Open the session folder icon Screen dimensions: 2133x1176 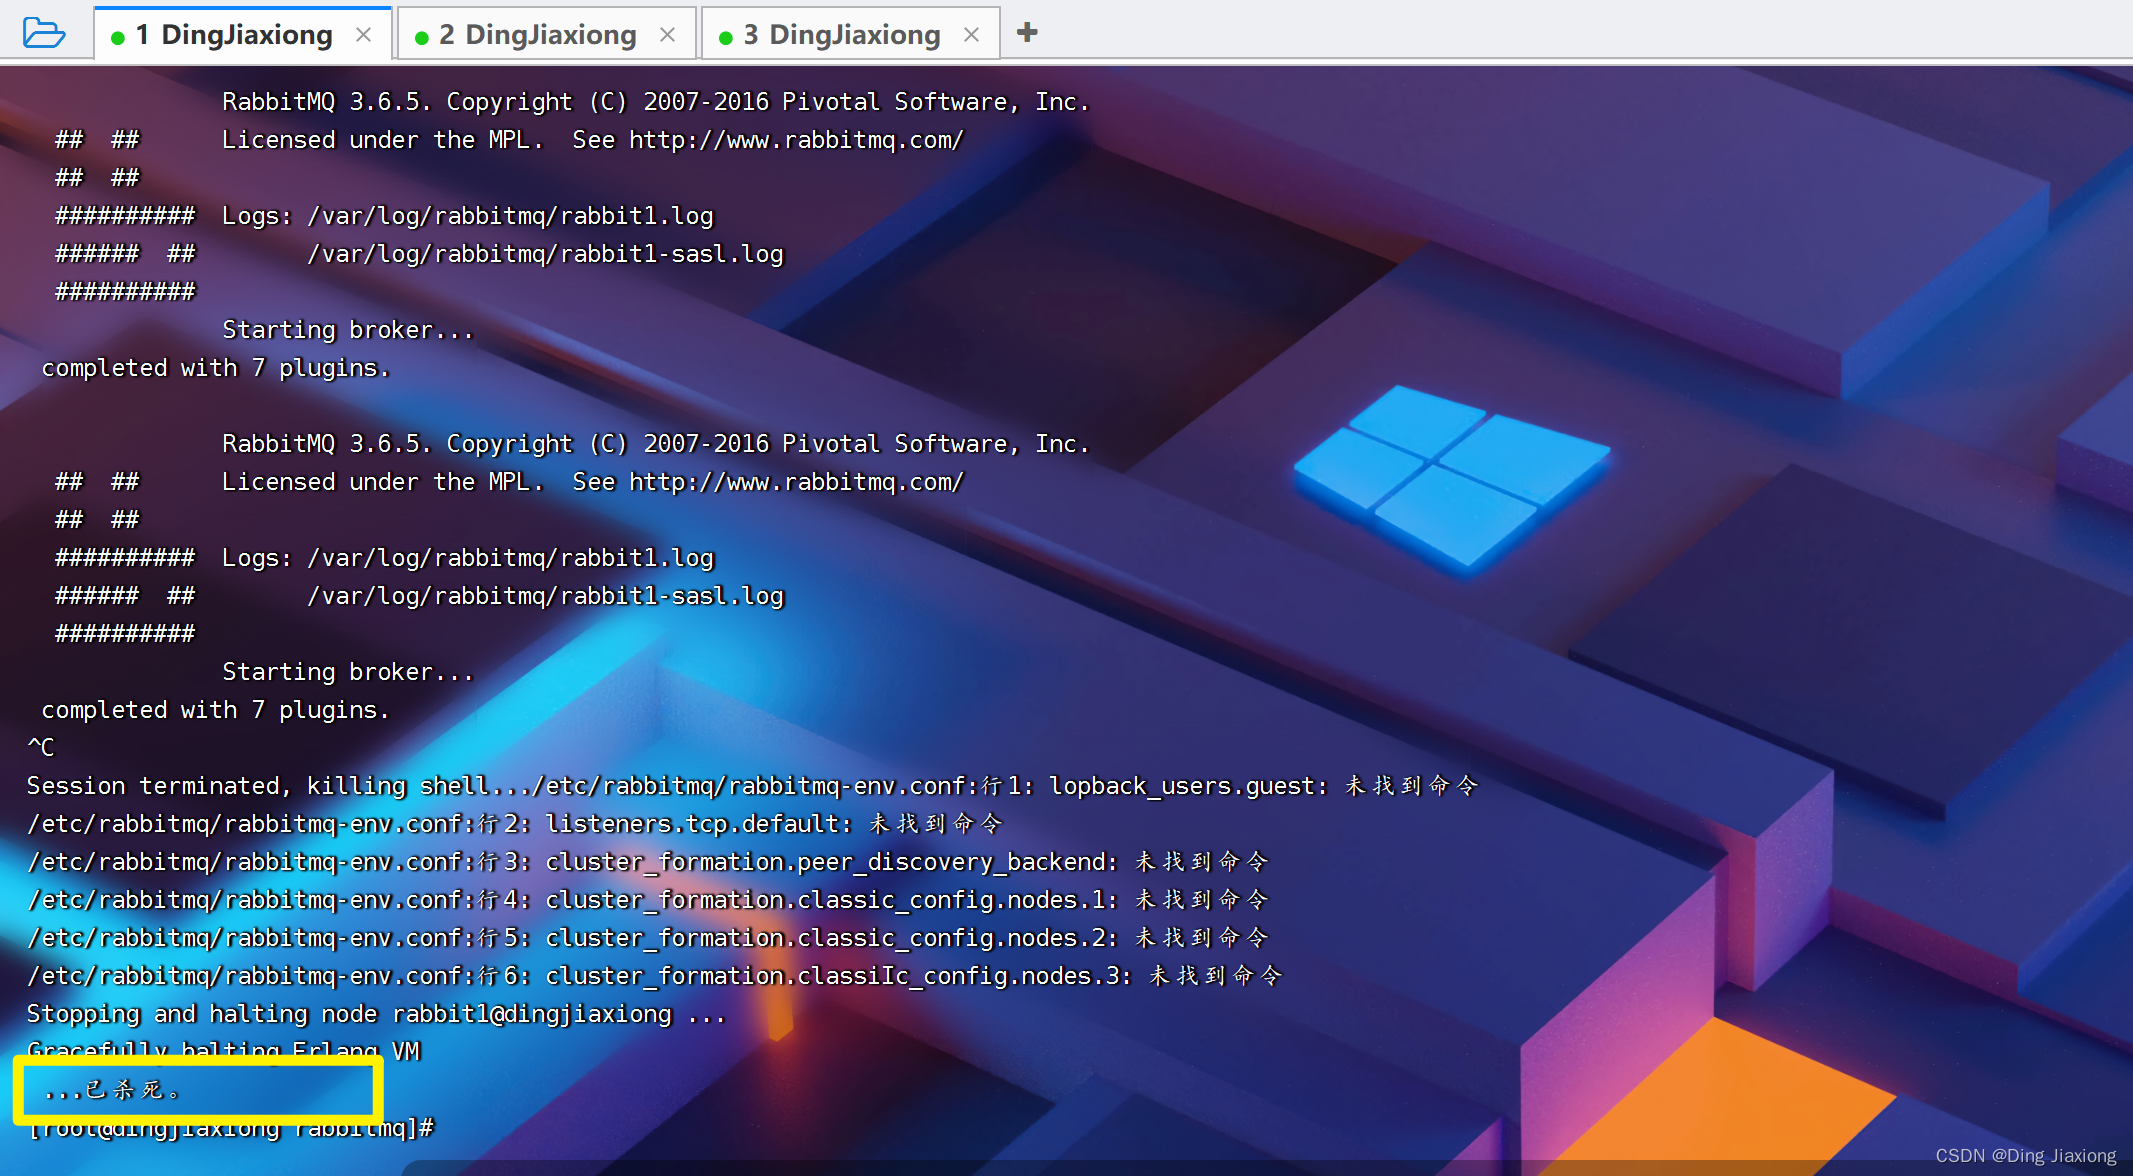pos(44,33)
